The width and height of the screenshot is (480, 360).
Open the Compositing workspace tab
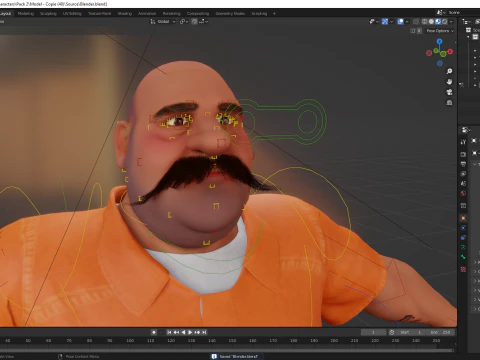pos(198,14)
